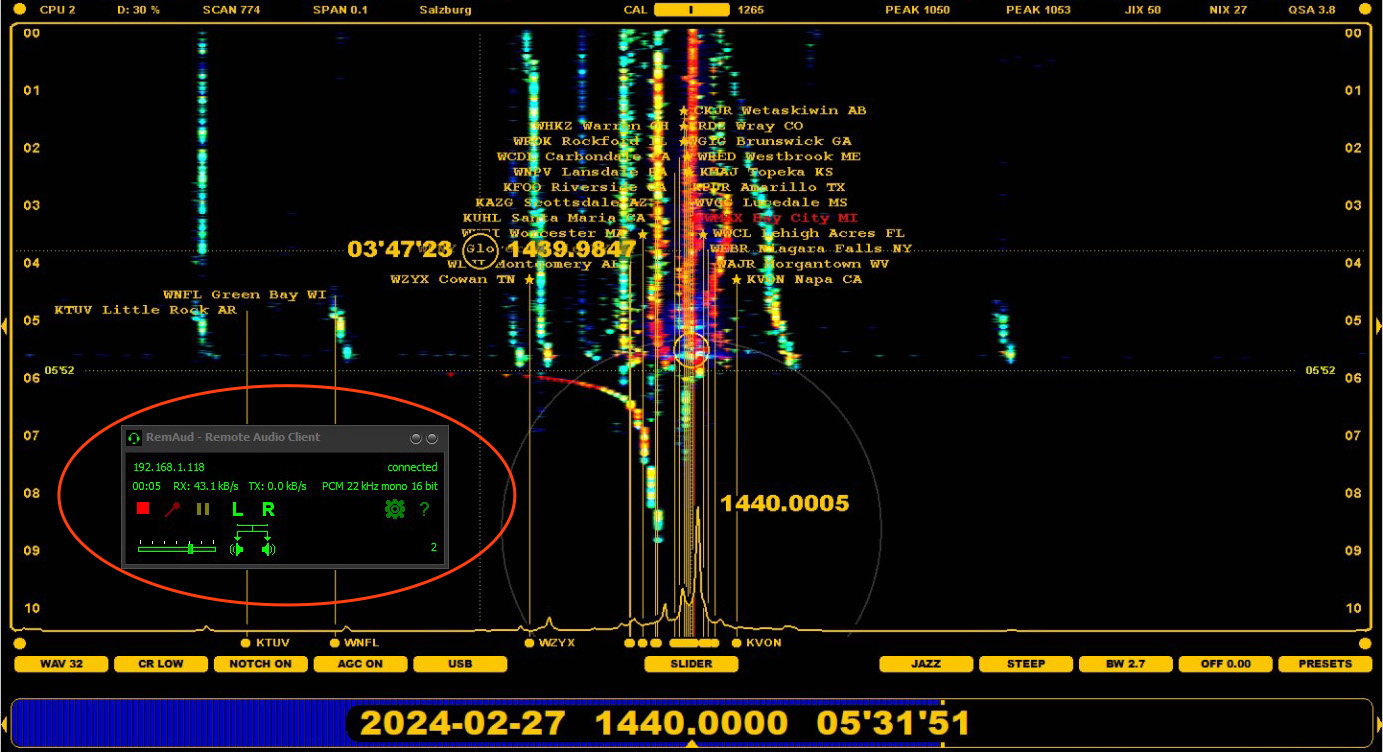Click the RemAud headphone icon
This screenshot has height=752, width=1383.
click(134, 438)
